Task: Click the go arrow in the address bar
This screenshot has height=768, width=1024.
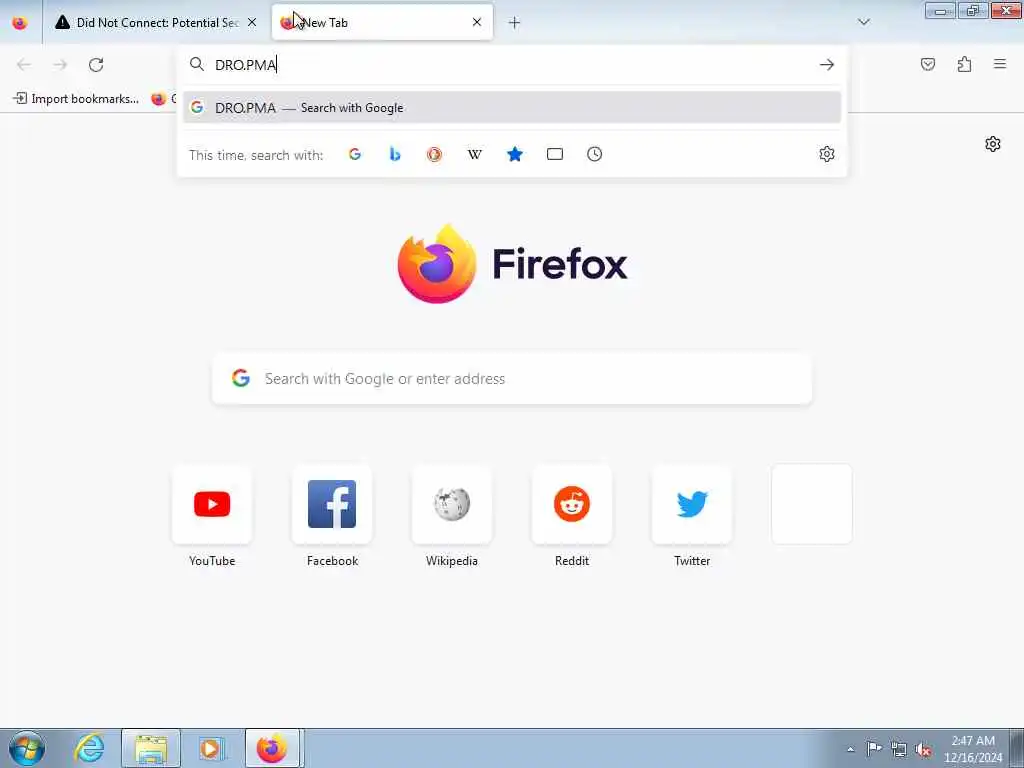Action: tap(827, 65)
